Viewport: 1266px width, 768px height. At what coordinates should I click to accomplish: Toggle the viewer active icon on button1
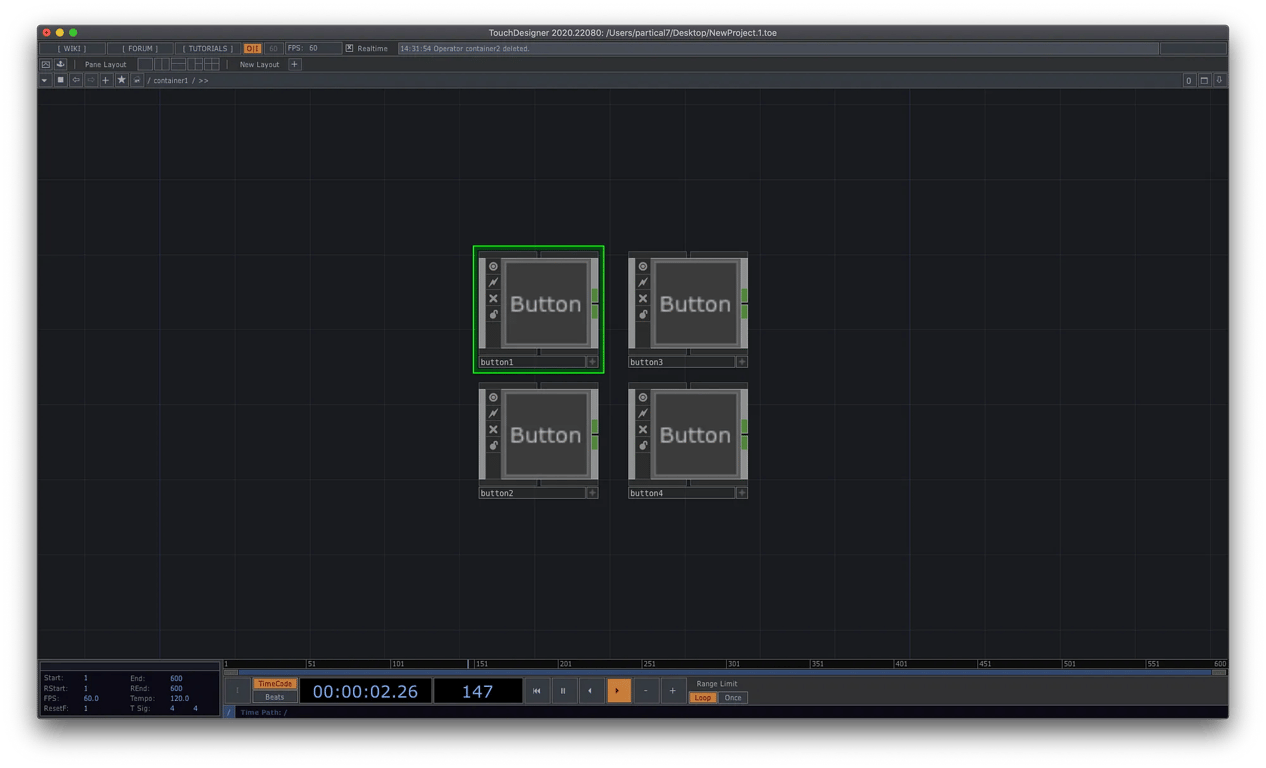point(493,266)
